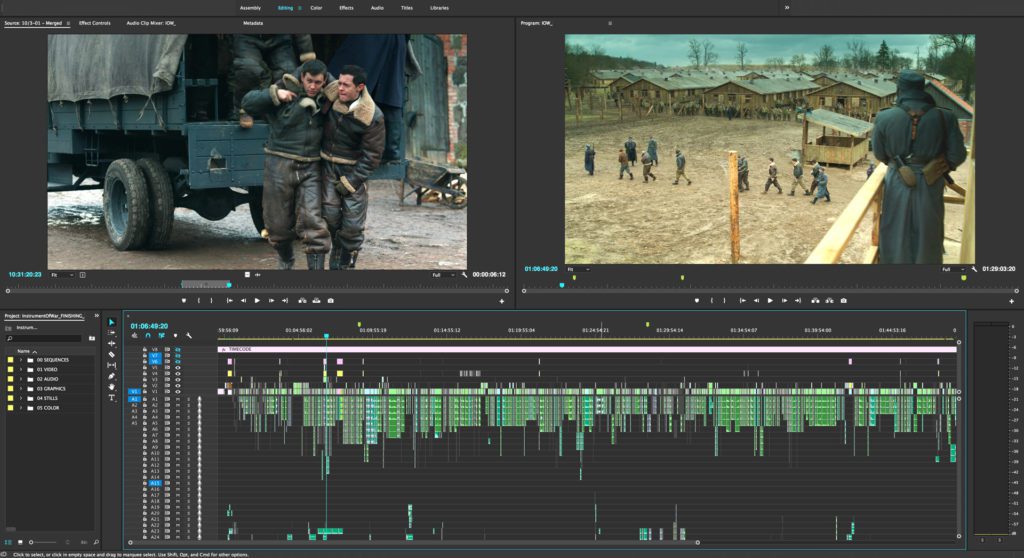Select the Slip tool

pyautogui.click(x=112, y=365)
